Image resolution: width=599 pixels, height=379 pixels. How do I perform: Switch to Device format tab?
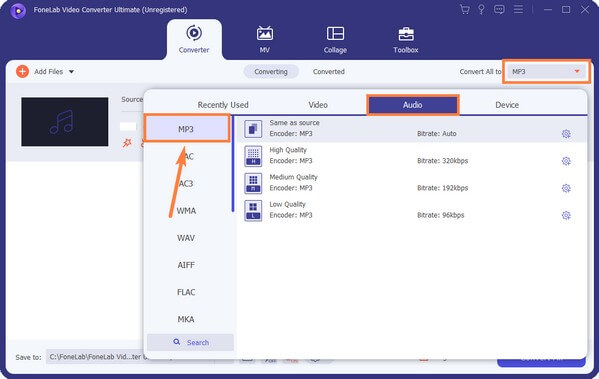pos(507,105)
